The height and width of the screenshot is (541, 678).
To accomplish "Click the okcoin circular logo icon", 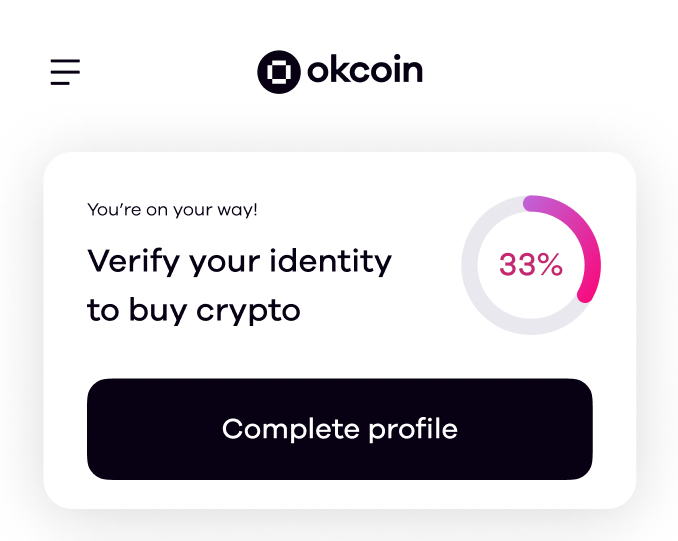I will (279, 72).
